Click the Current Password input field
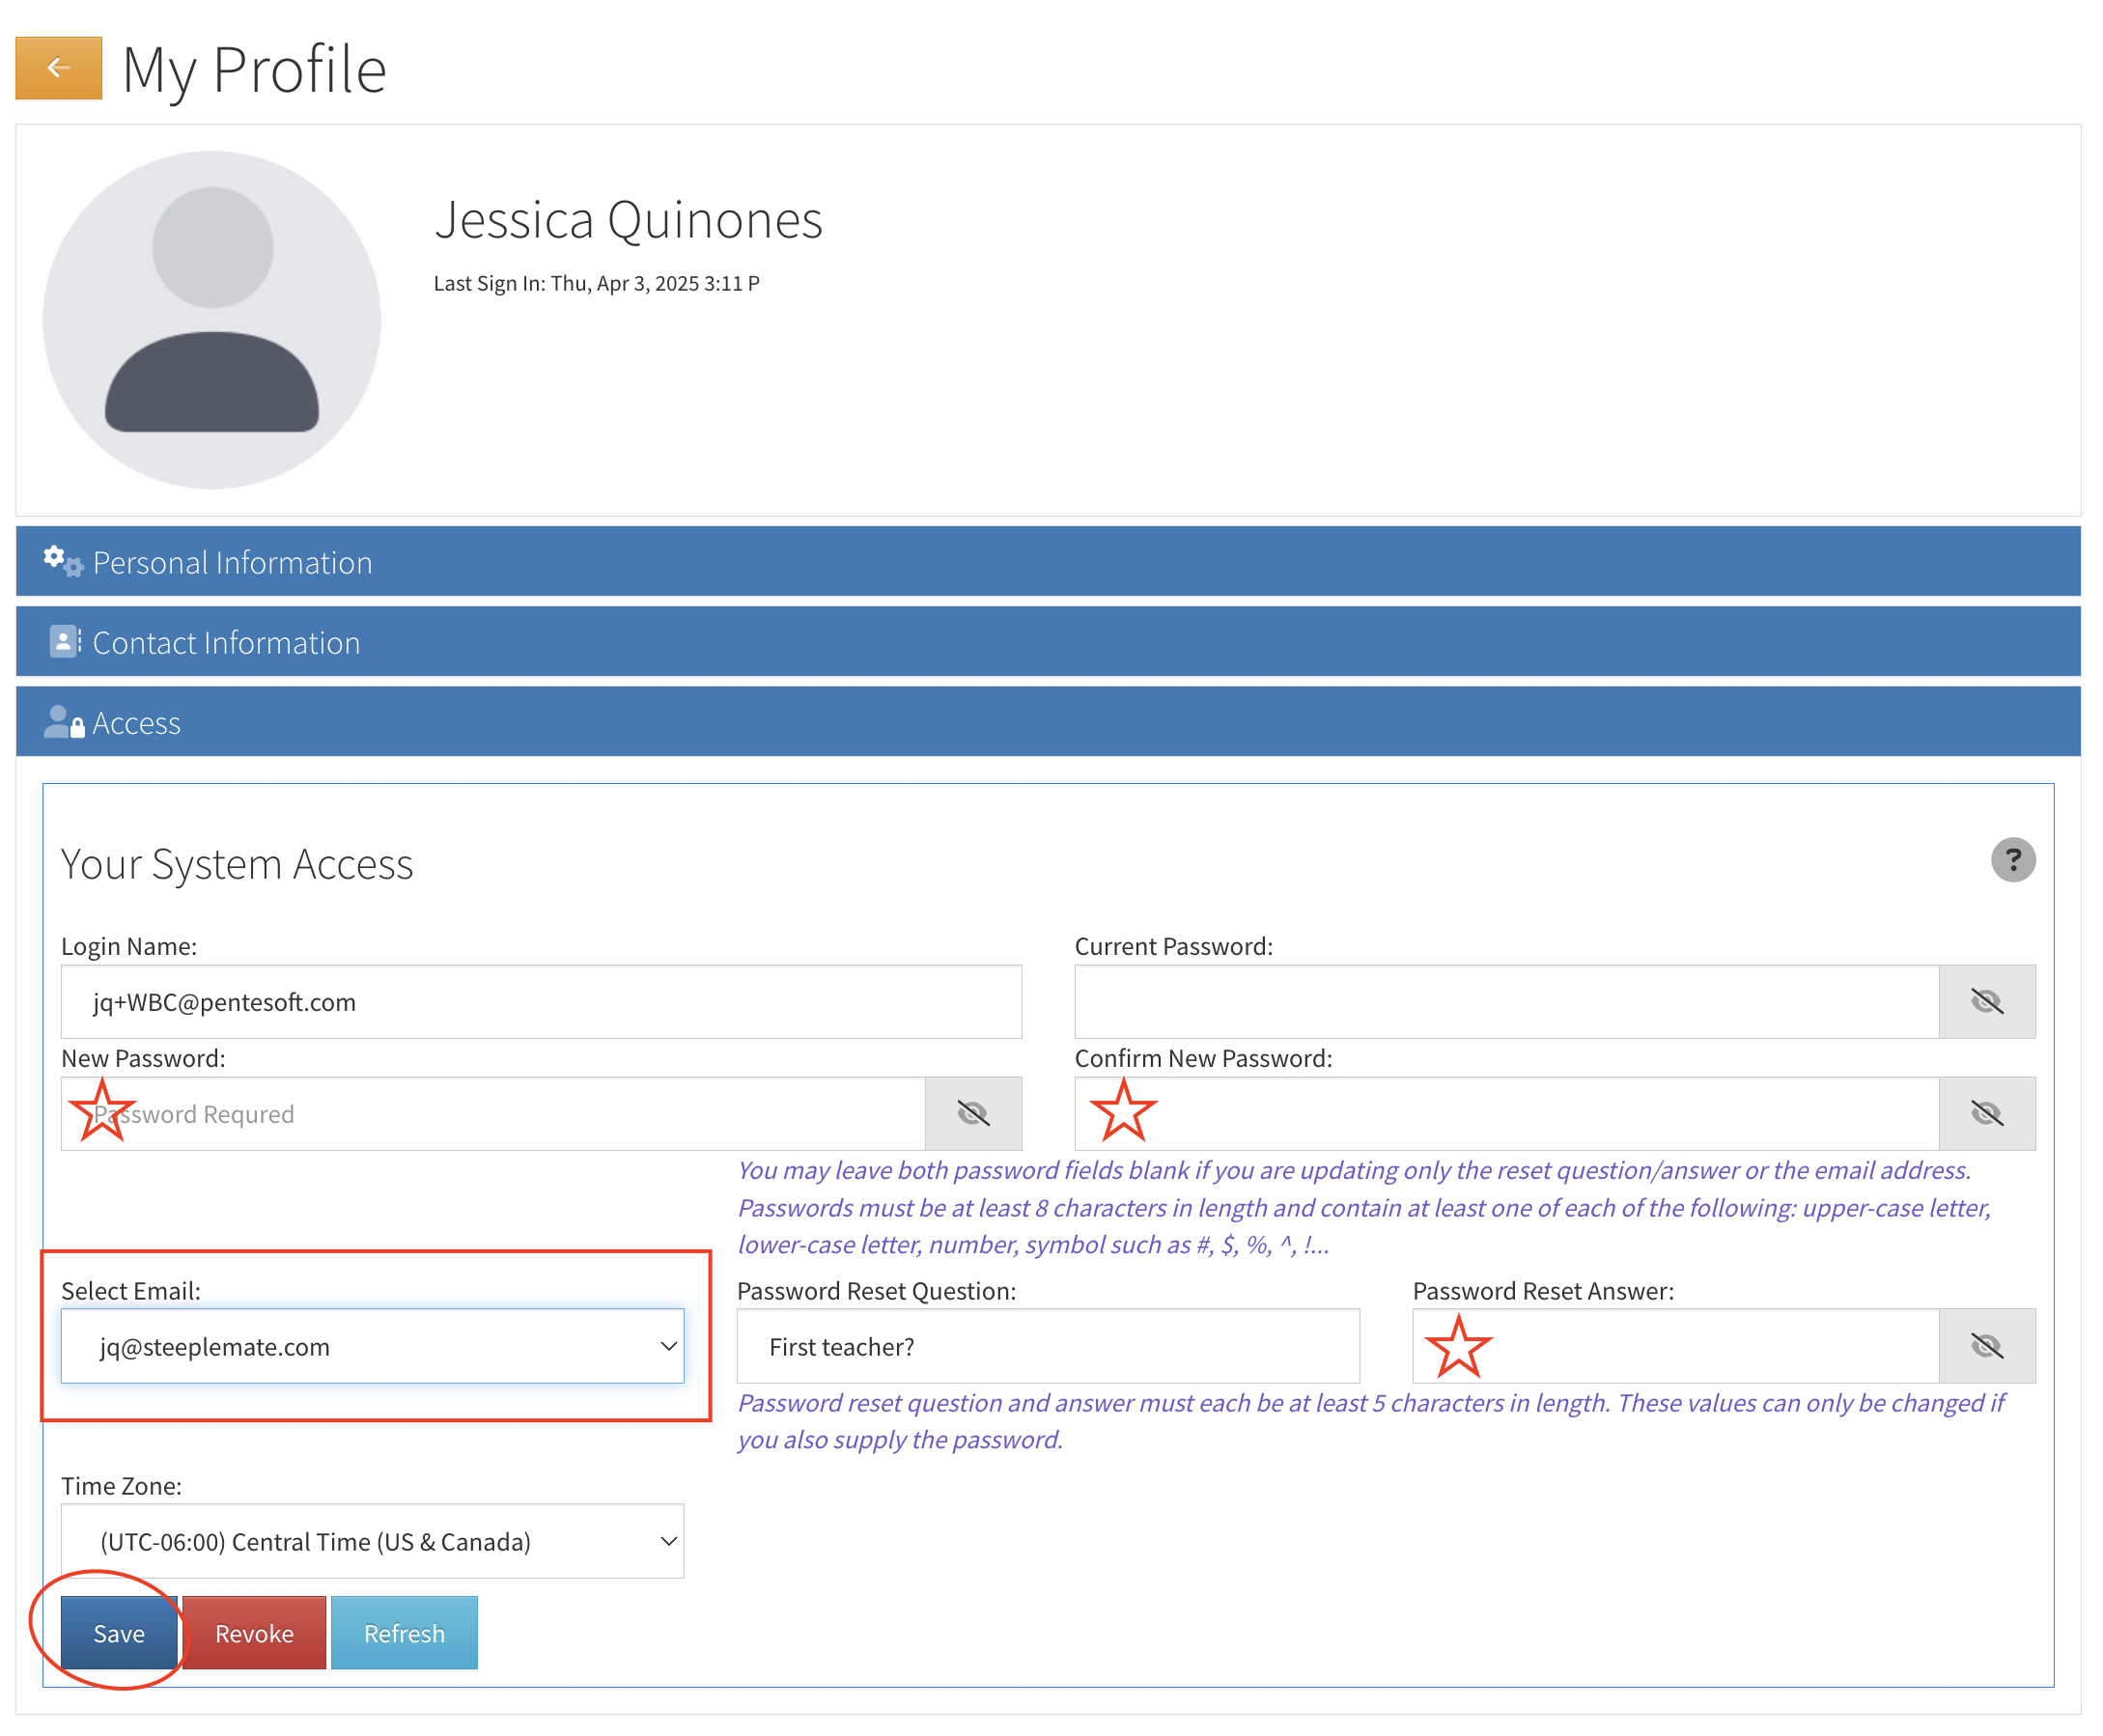Image resolution: width=2103 pixels, height=1736 pixels. tap(1506, 1002)
